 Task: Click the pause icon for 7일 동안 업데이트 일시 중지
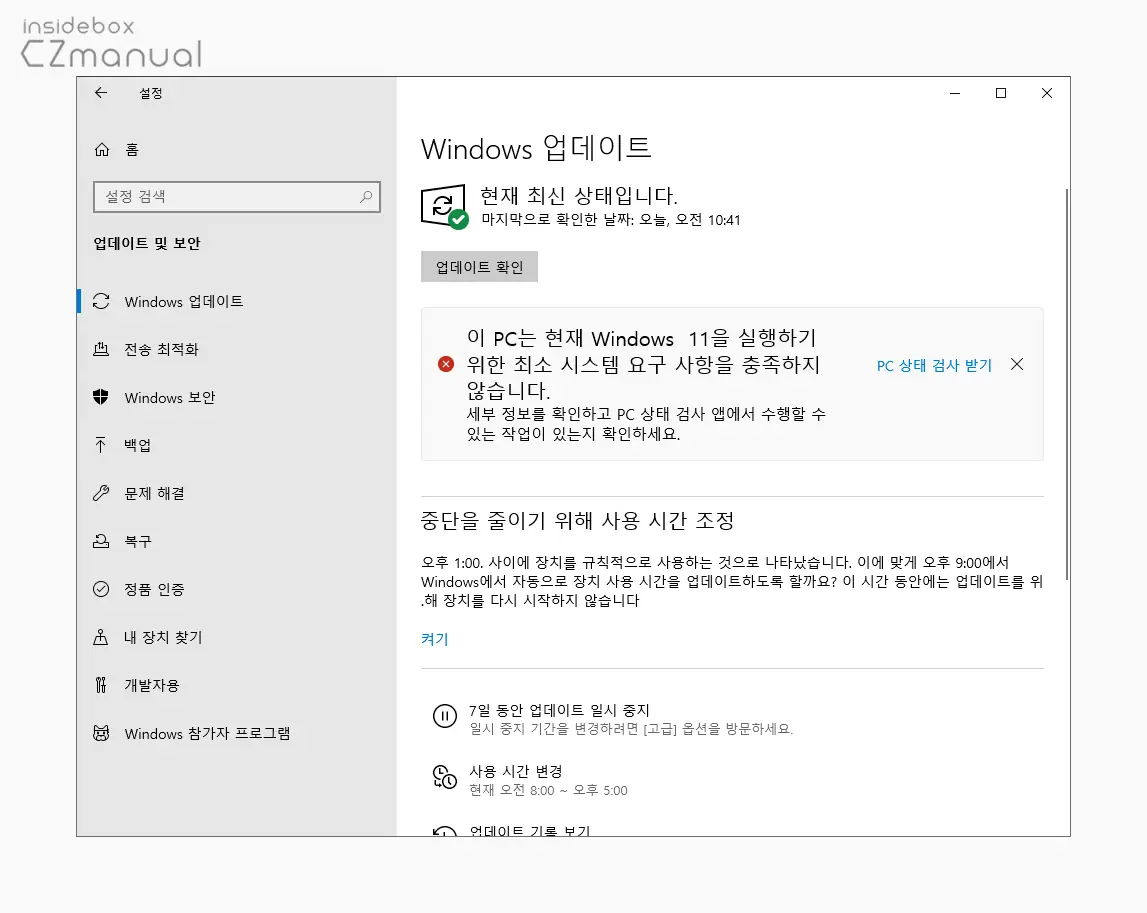445,715
